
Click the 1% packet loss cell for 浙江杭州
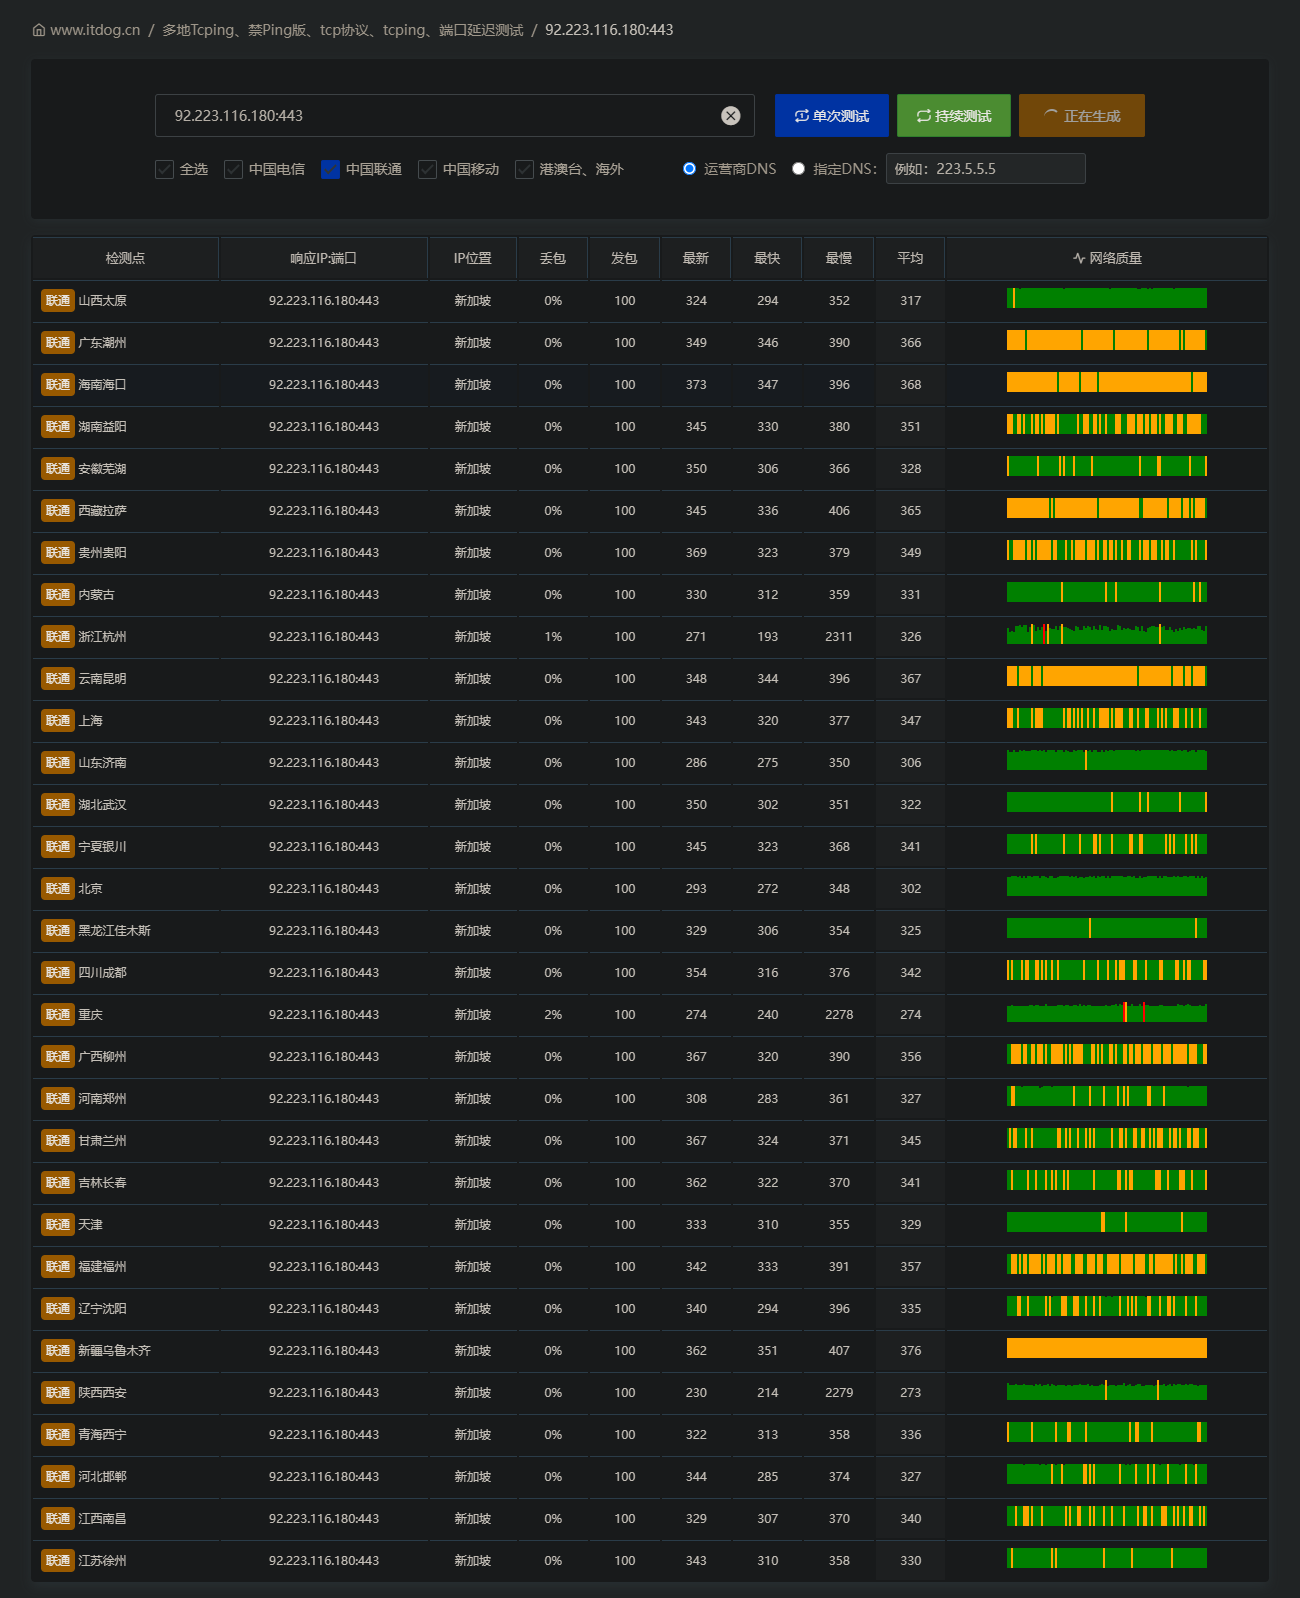click(553, 637)
